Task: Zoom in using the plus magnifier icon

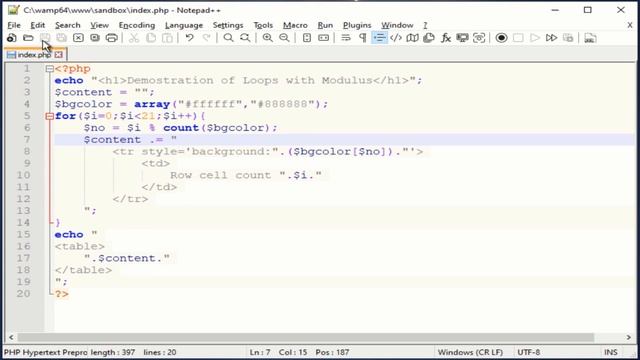Action: point(267,38)
